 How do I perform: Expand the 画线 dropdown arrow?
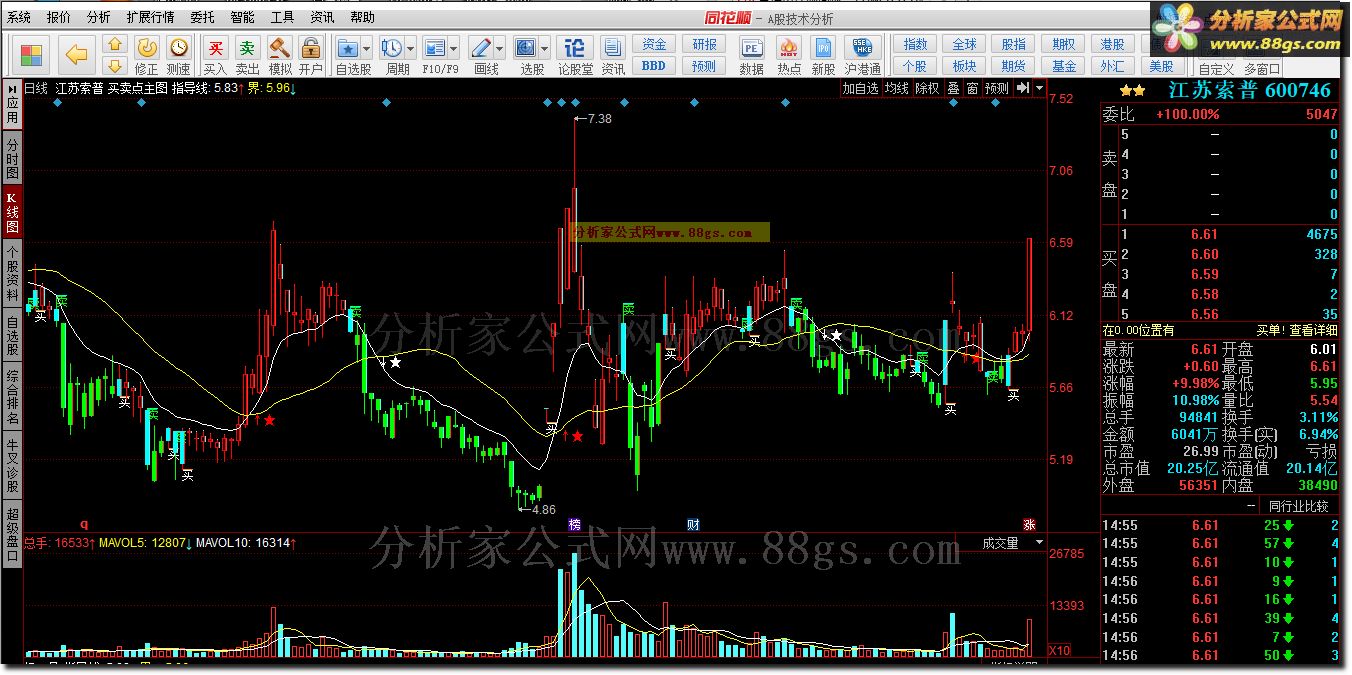click(500, 48)
